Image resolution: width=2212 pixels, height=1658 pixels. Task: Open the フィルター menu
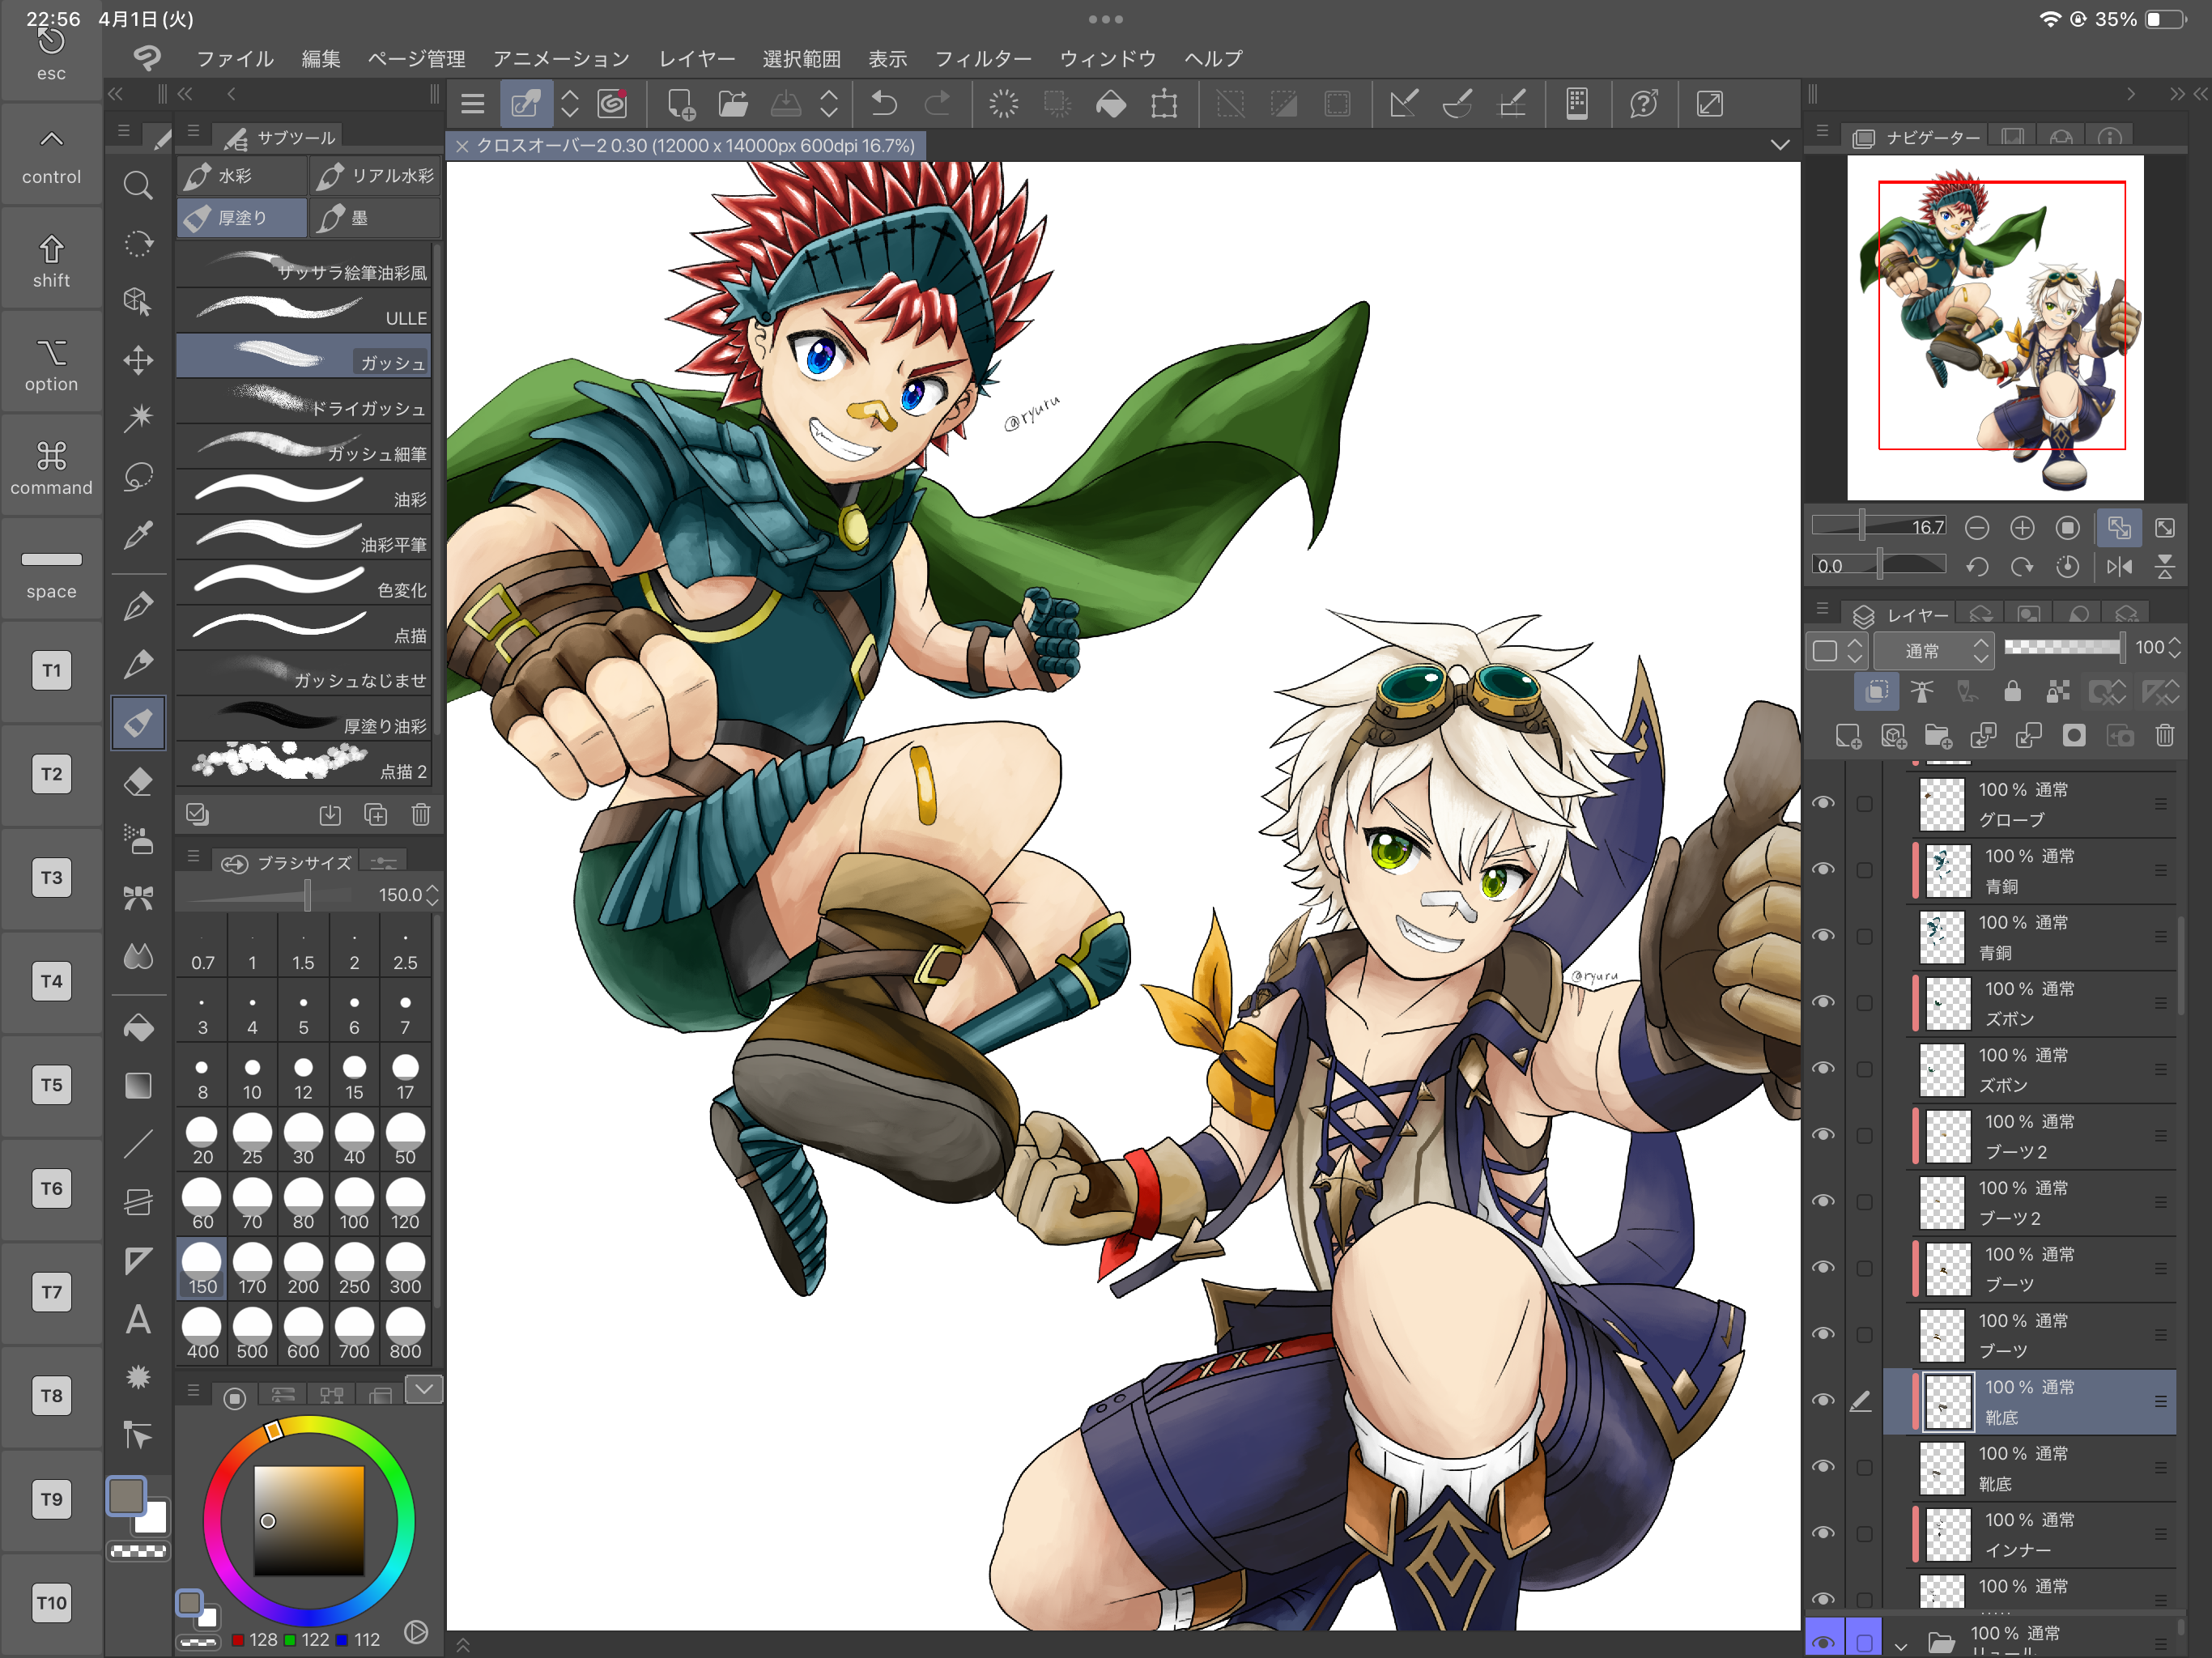pyautogui.click(x=982, y=58)
